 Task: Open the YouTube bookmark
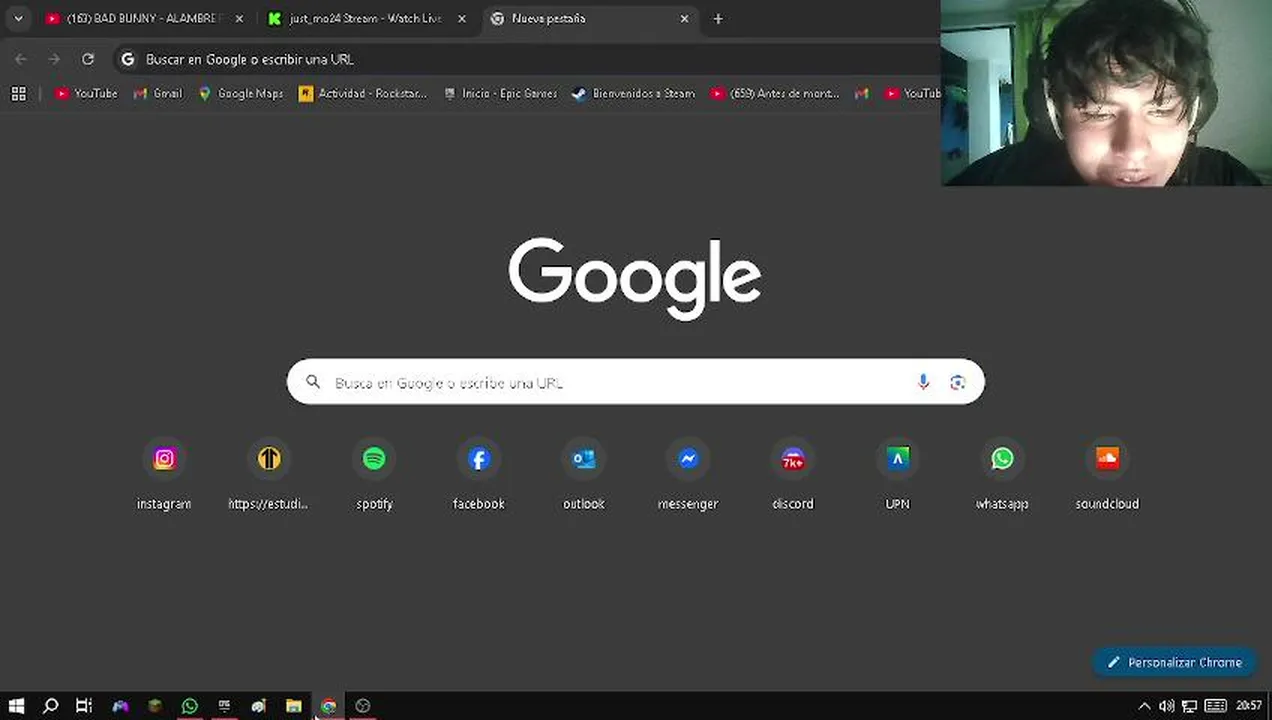click(x=86, y=93)
